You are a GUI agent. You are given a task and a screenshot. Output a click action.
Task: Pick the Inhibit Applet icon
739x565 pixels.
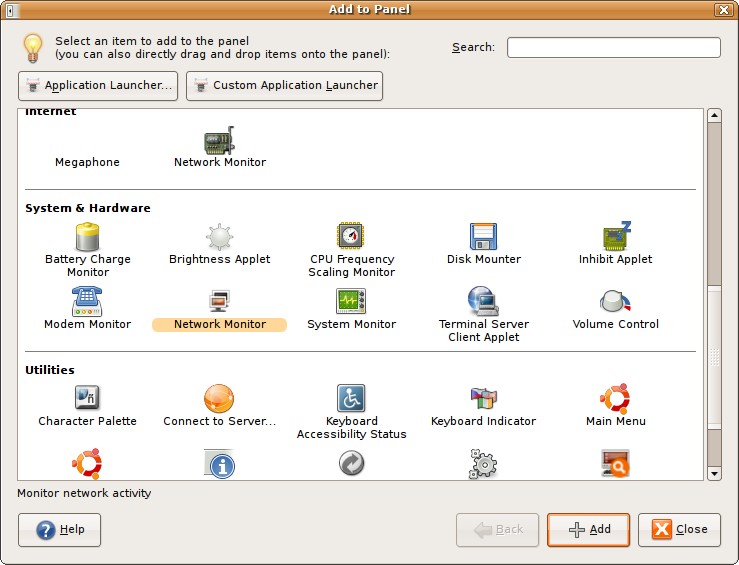point(616,237)
